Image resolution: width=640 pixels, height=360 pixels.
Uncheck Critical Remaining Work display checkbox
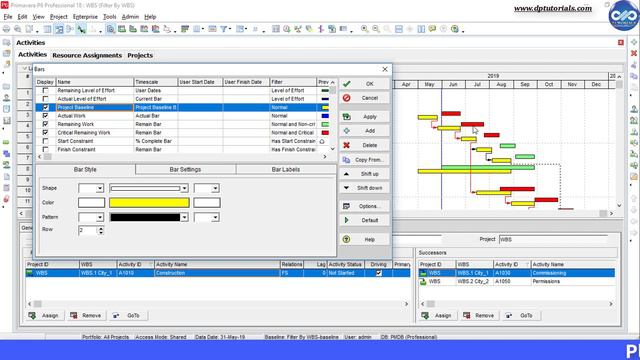coord(45,133)
